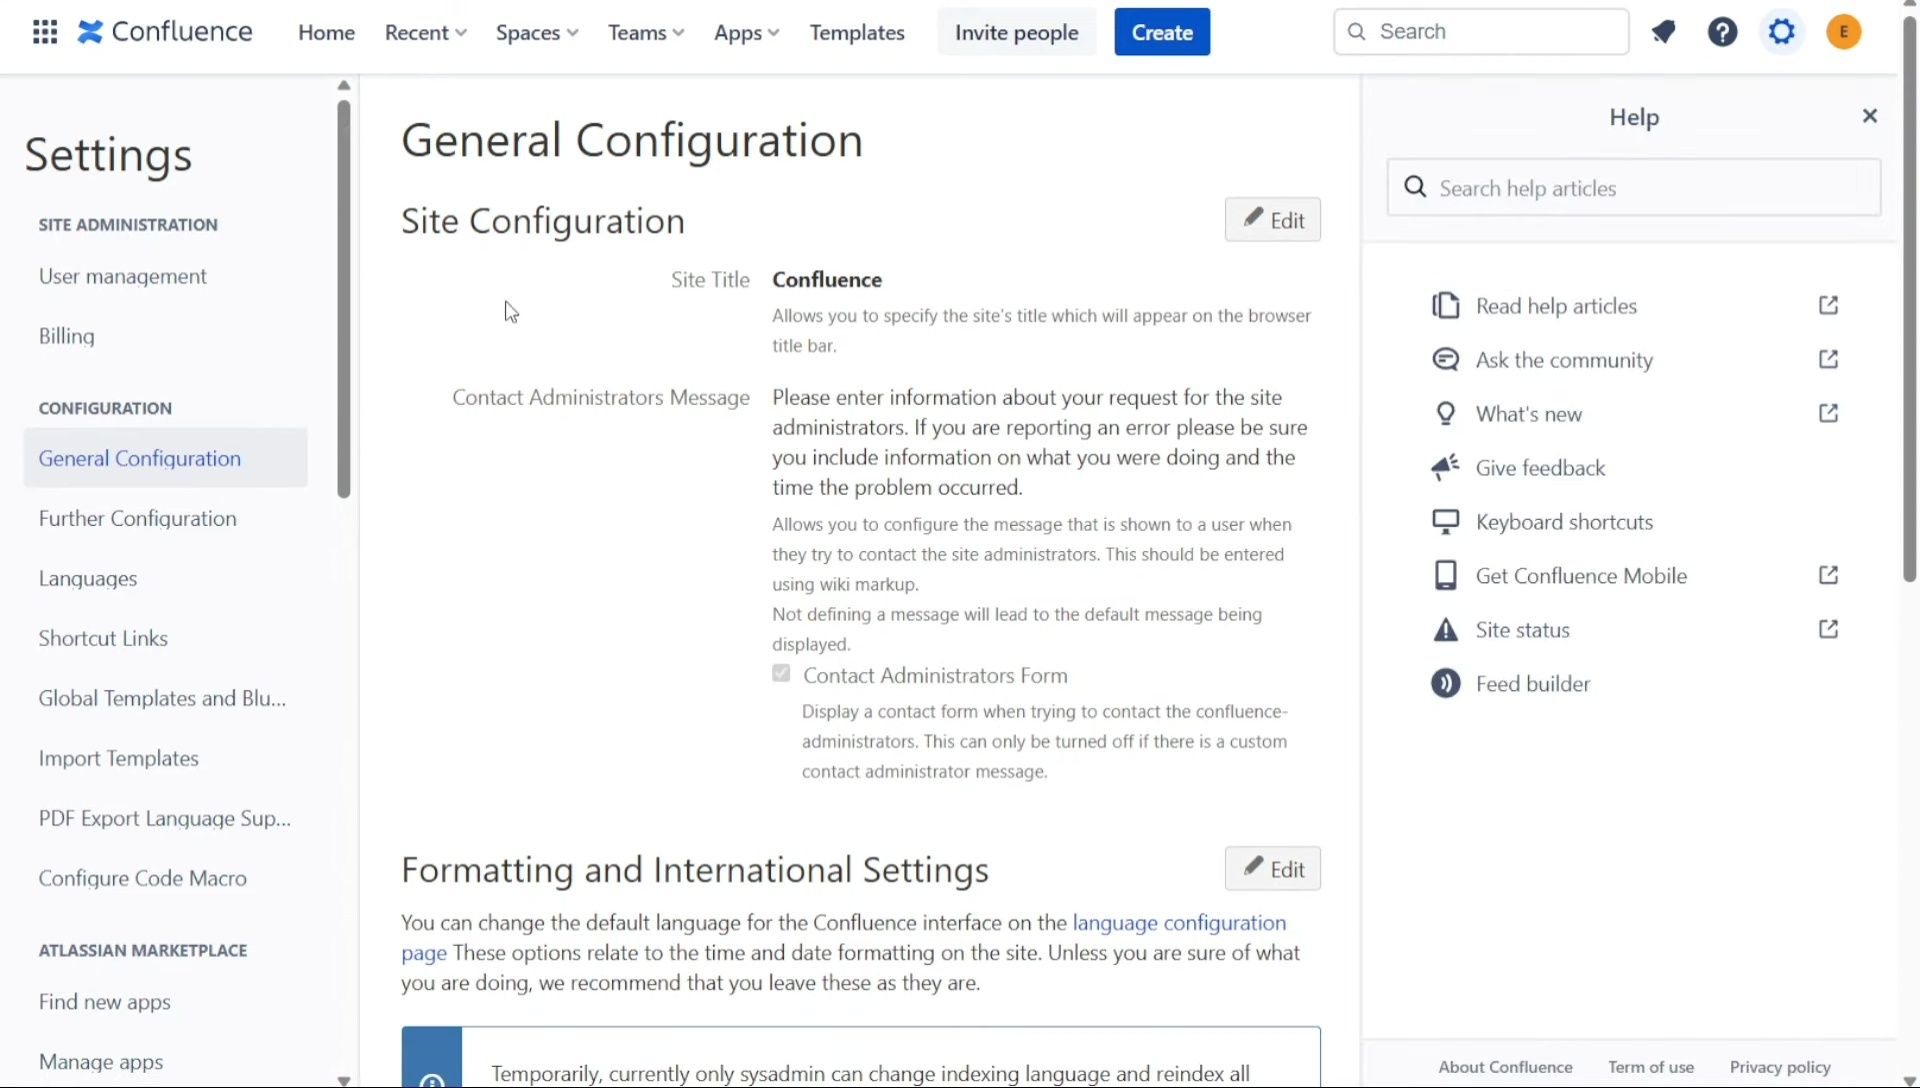This screenshot has height=1088, width=1920.
Task: Open the About Confluence link
Action: 1505,1067
